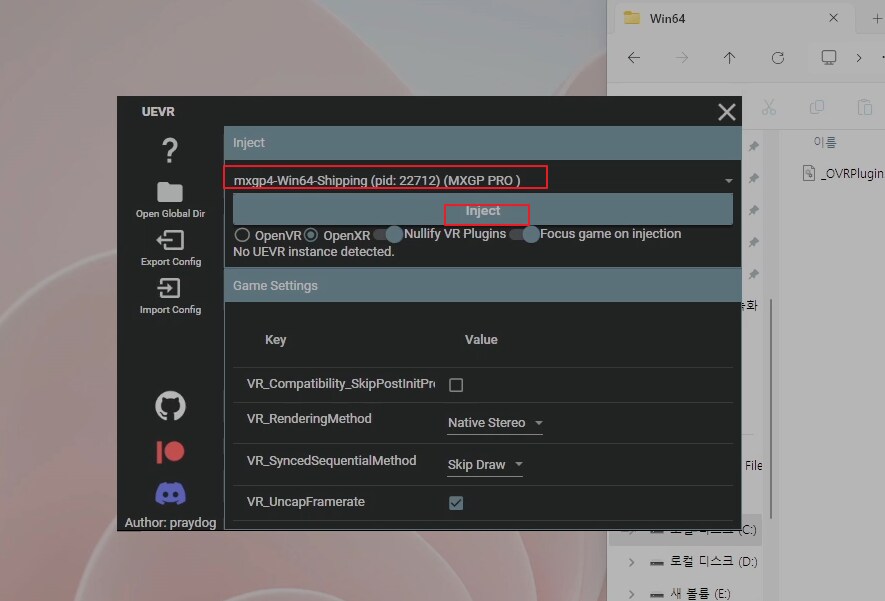Viewport: 885px width, 601px height.
Task: Click the refresh icon in File Explorer
Action: click(777, 58)
